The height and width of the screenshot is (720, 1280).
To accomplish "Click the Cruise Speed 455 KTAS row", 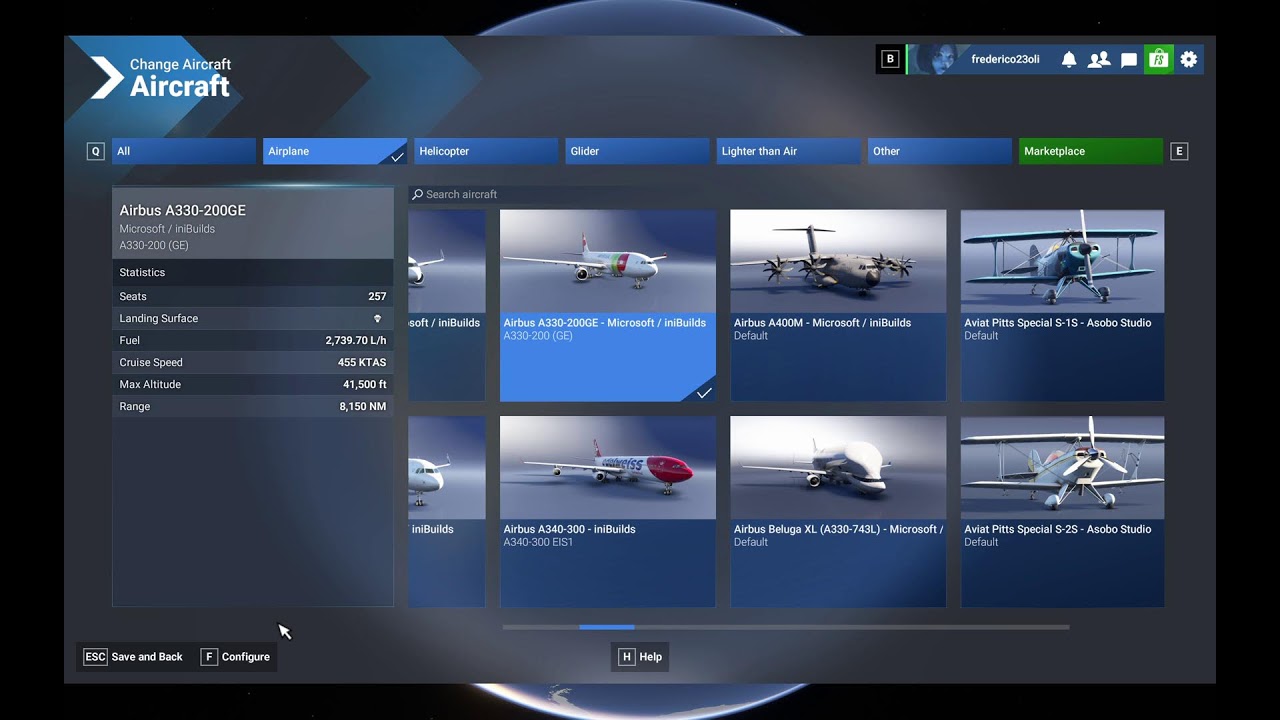I will 253,362.
